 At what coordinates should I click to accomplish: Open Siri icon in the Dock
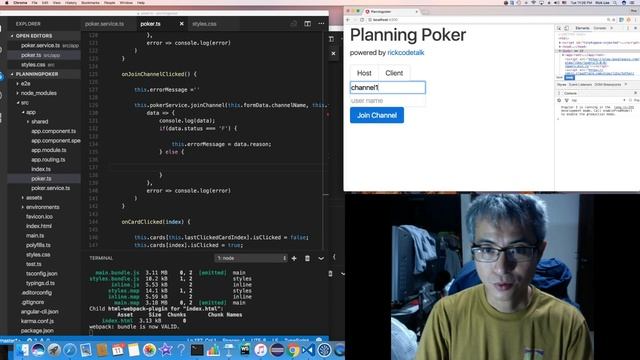pyautogui.click(x=38, y=350)
